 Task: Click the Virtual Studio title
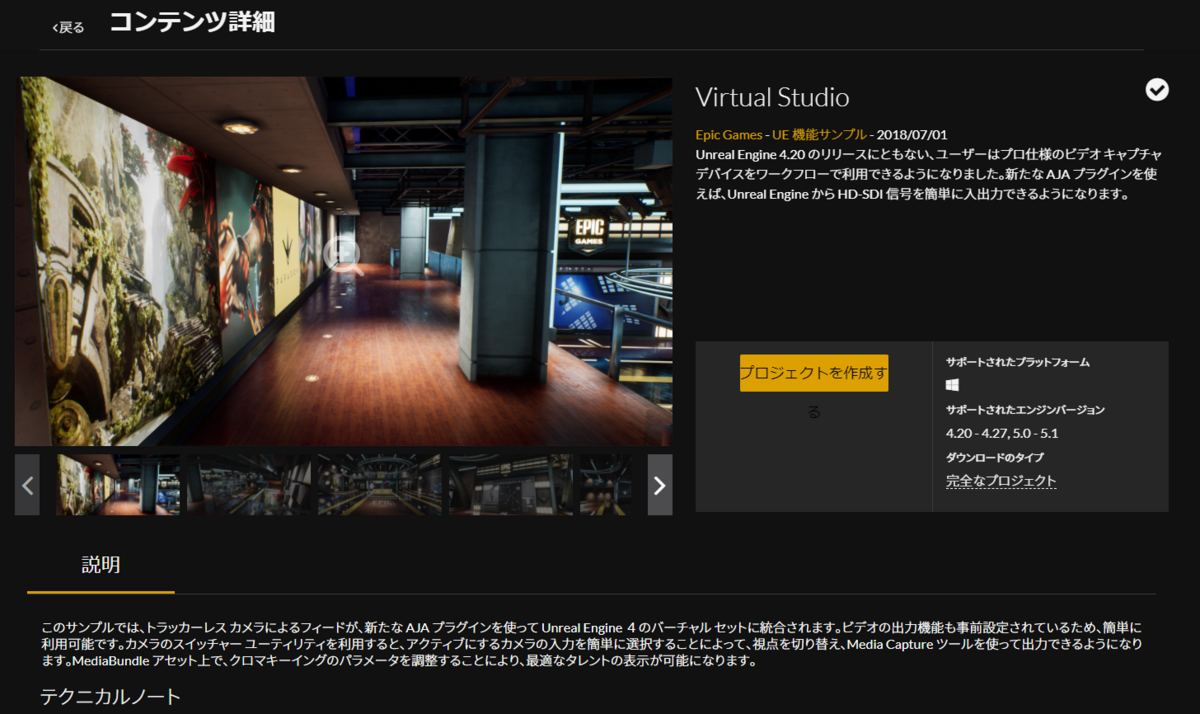point(772,97)
